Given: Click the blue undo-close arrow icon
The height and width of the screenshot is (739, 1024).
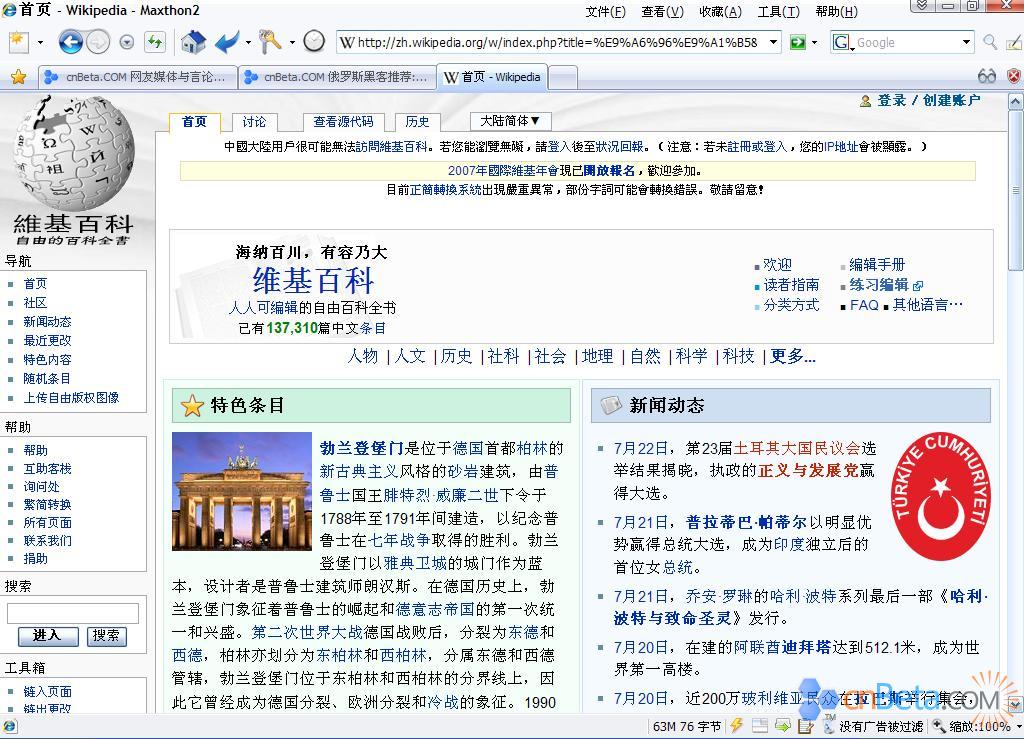Looking at the screenshot, I should pos(227,42).
